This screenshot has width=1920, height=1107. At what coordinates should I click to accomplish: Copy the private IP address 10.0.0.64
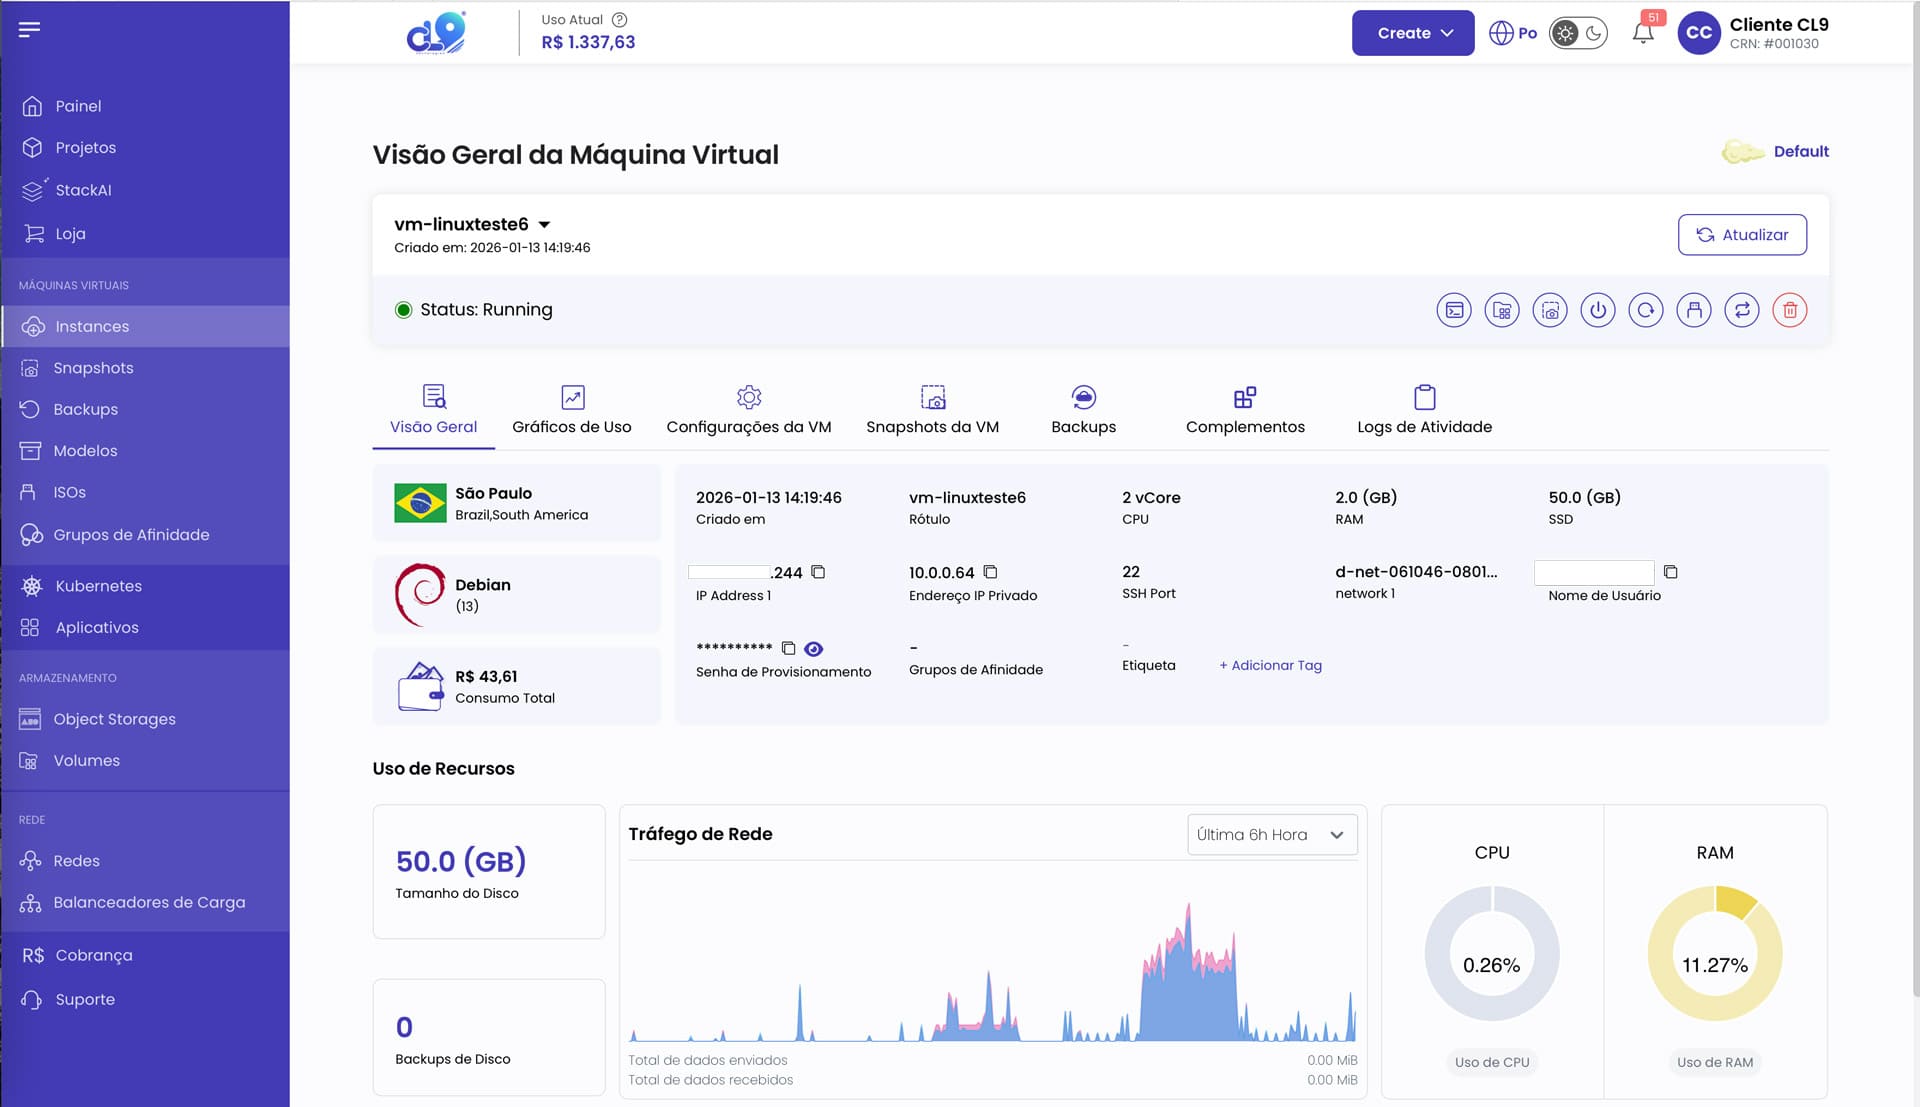pos(990,572)
